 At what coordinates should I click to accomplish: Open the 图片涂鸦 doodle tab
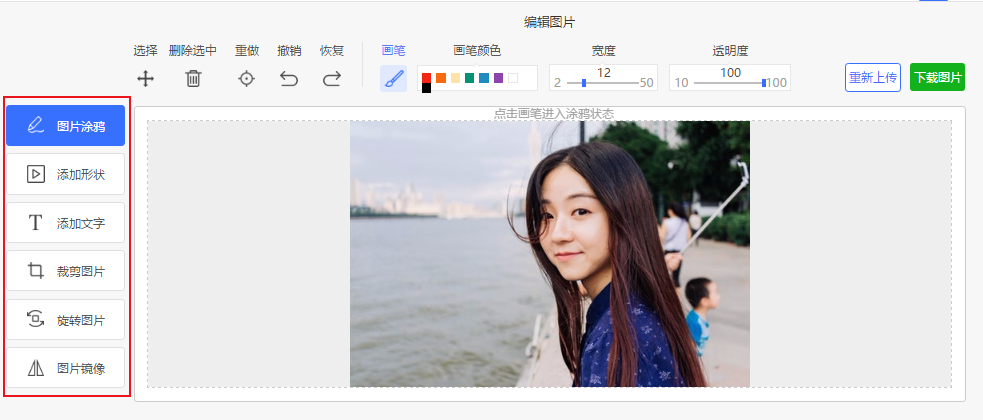(65, 125)
